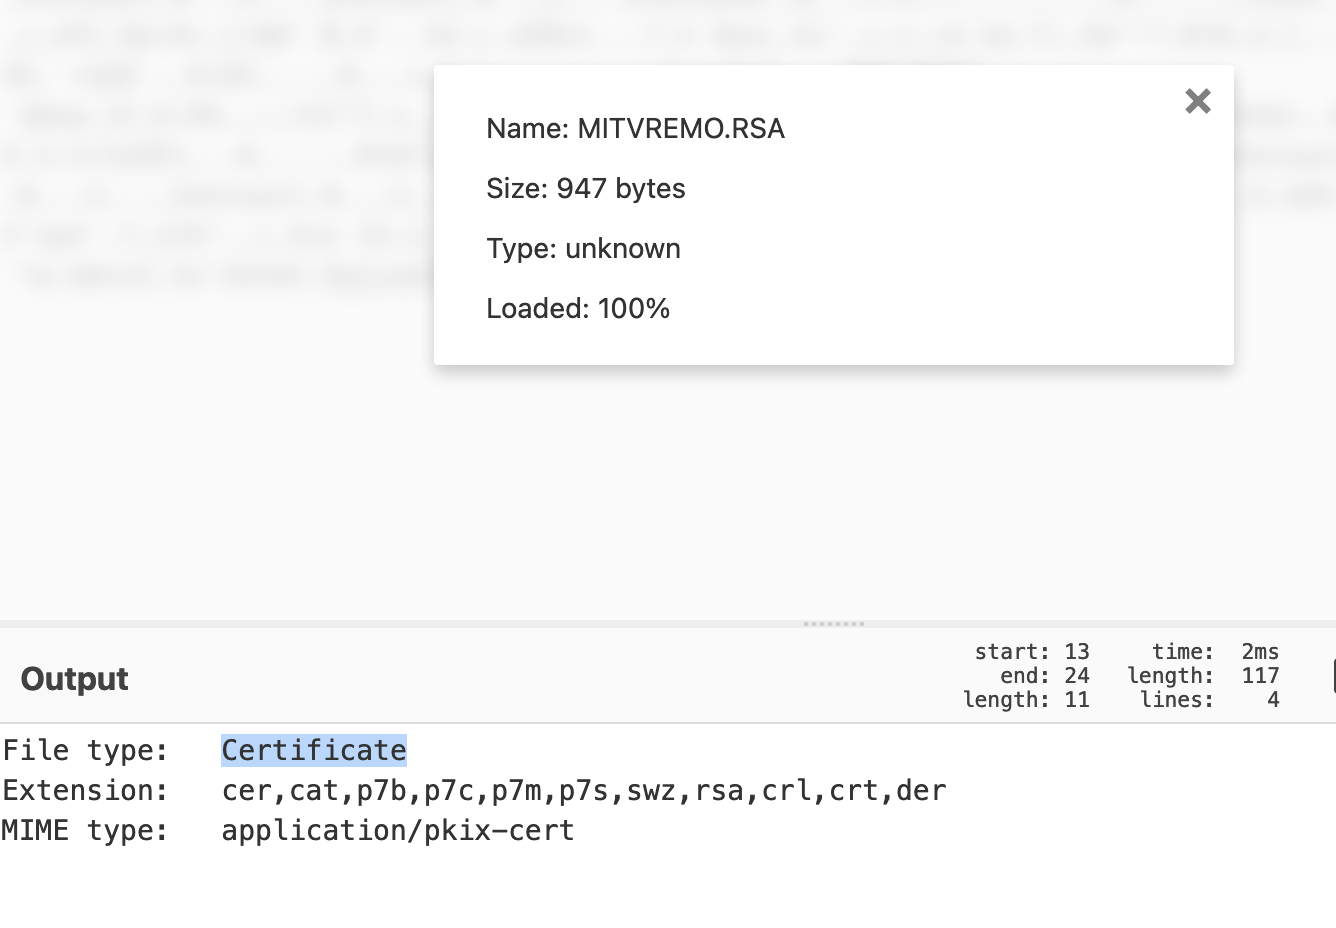Viewport: 1336px width, 928px height.
Task: Click the selection length: 11 indicator
Action: coord(1025,700)
